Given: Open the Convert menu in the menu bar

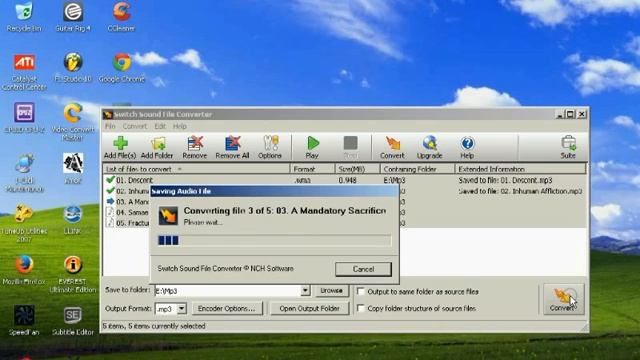Looking at the screenshot, I should pyautogui.click(x=135, y=126).
